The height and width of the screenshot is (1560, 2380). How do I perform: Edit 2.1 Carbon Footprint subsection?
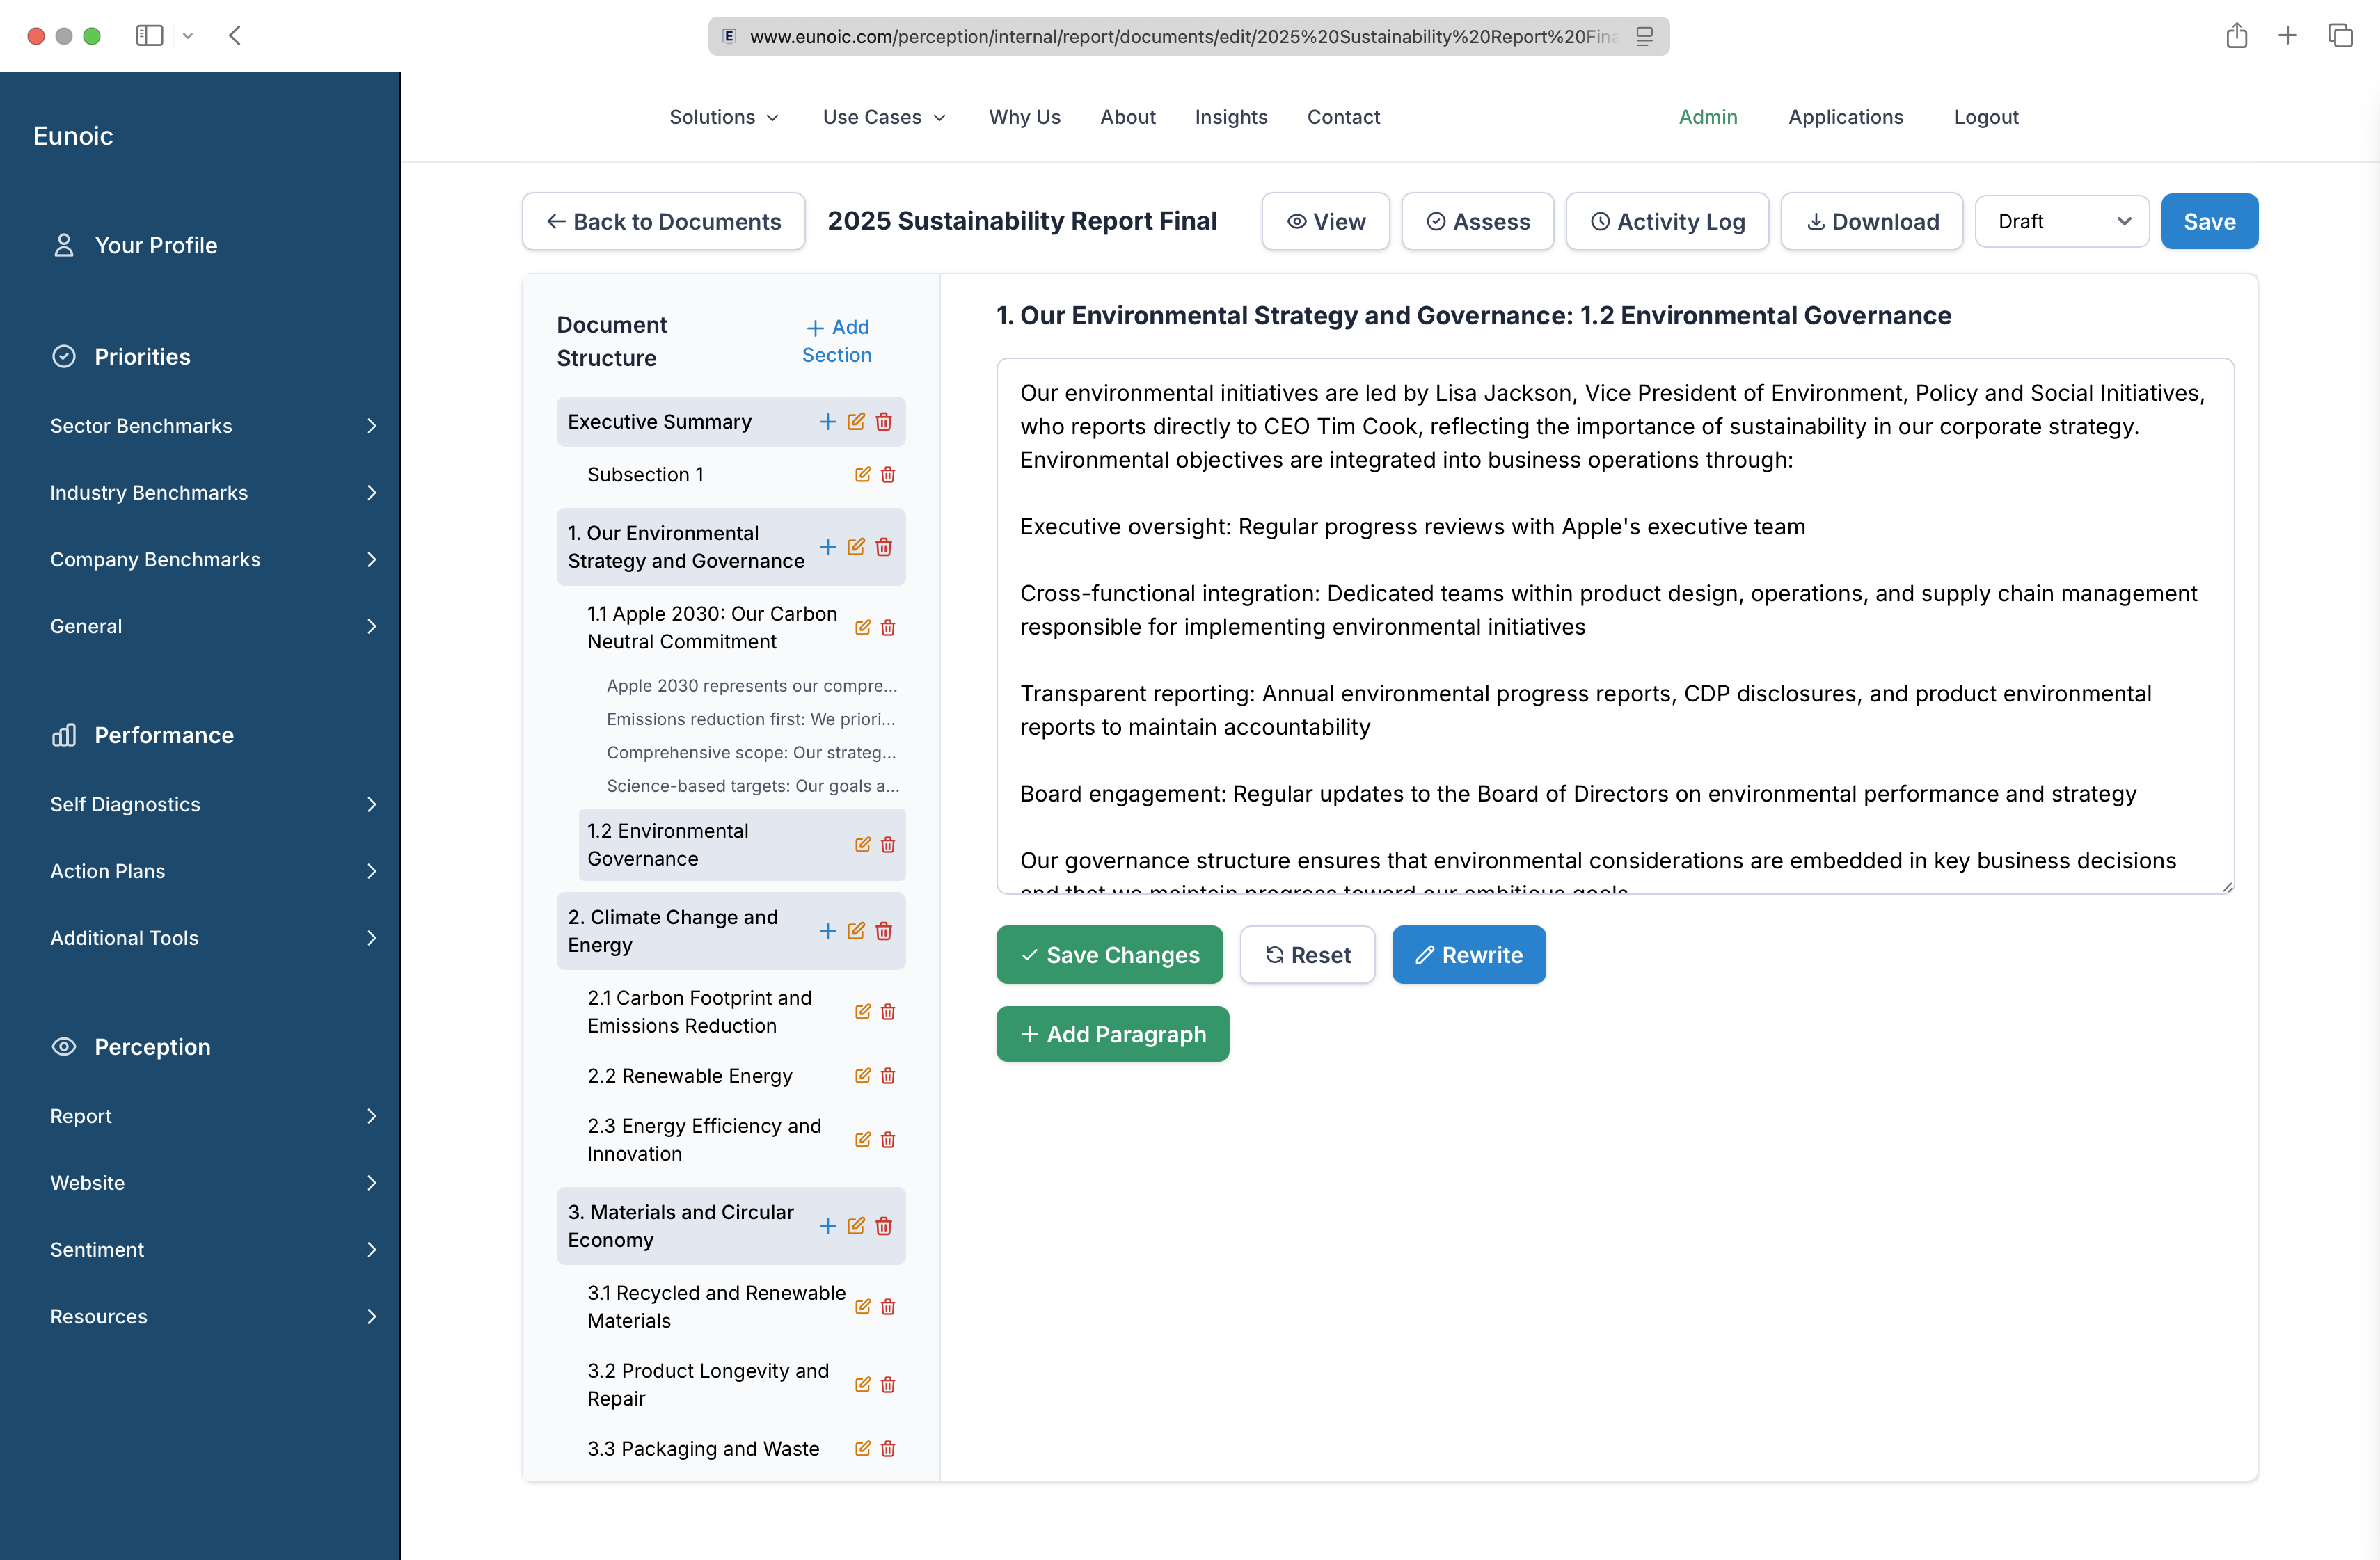tap(862, 1012)
